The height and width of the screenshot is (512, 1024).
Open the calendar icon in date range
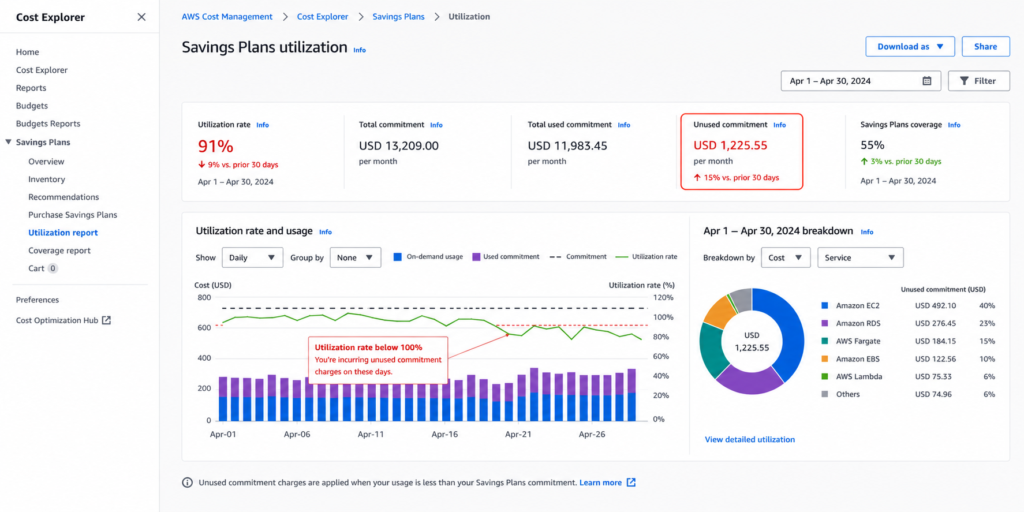tap(927, 81)
